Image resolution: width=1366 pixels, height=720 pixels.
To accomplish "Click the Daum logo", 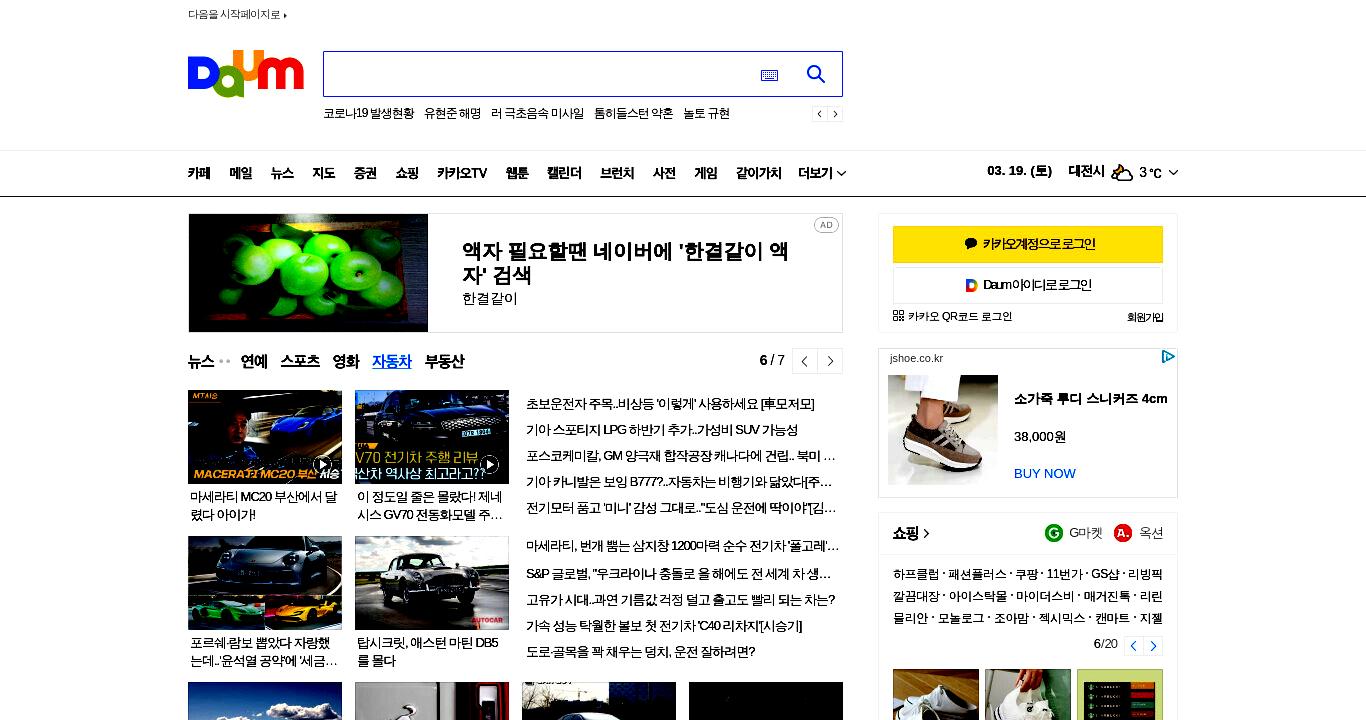I will 245,73.
